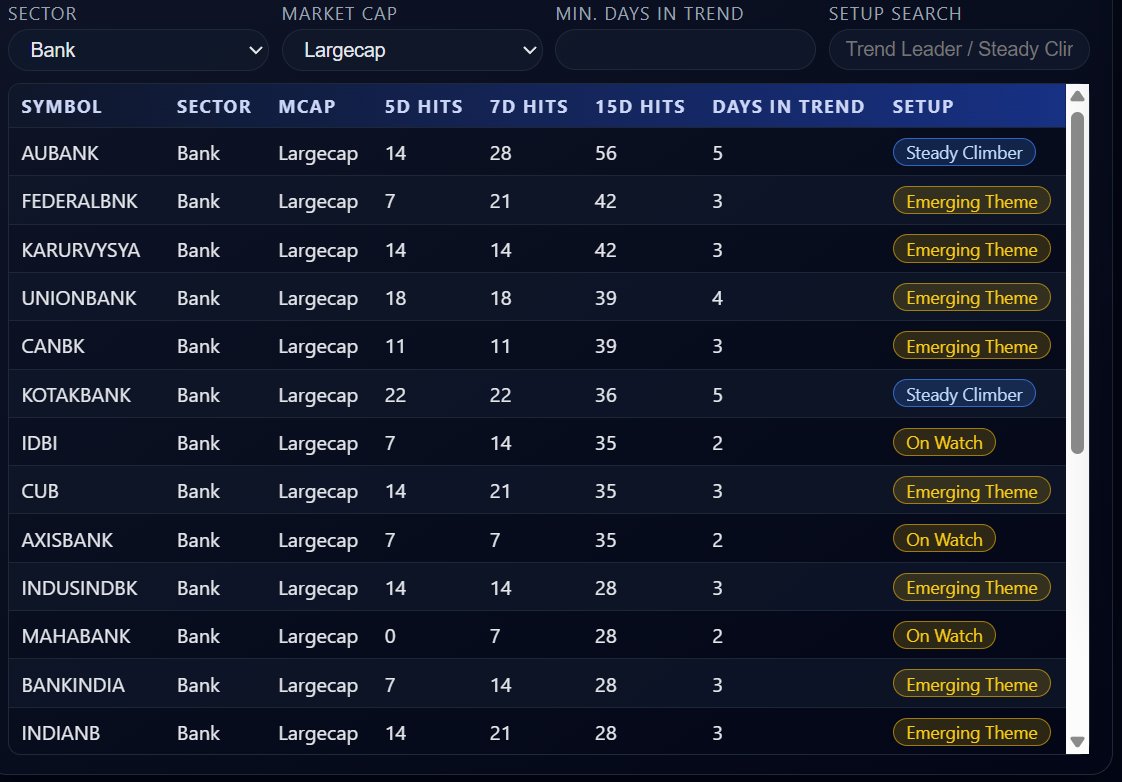Click MAHABANK's On Watch badge

pyautogui.click(x=944, y=635)
